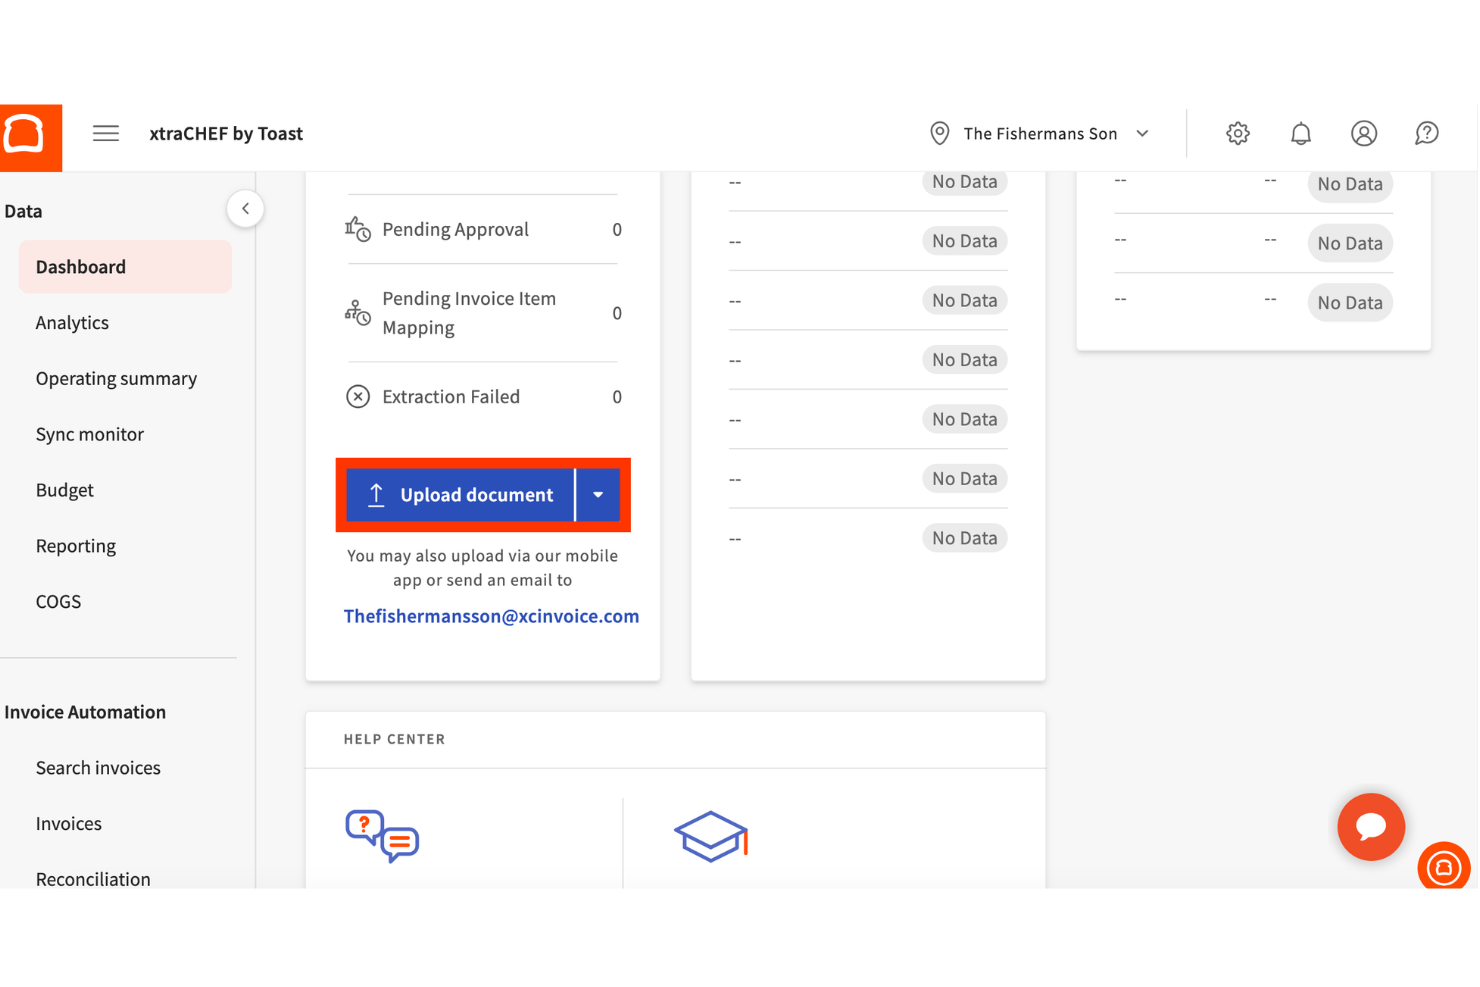The image size is (1480, 987).
Task: Click the Pending Invoice Item Mapping icon
Action: pos(358,313)
